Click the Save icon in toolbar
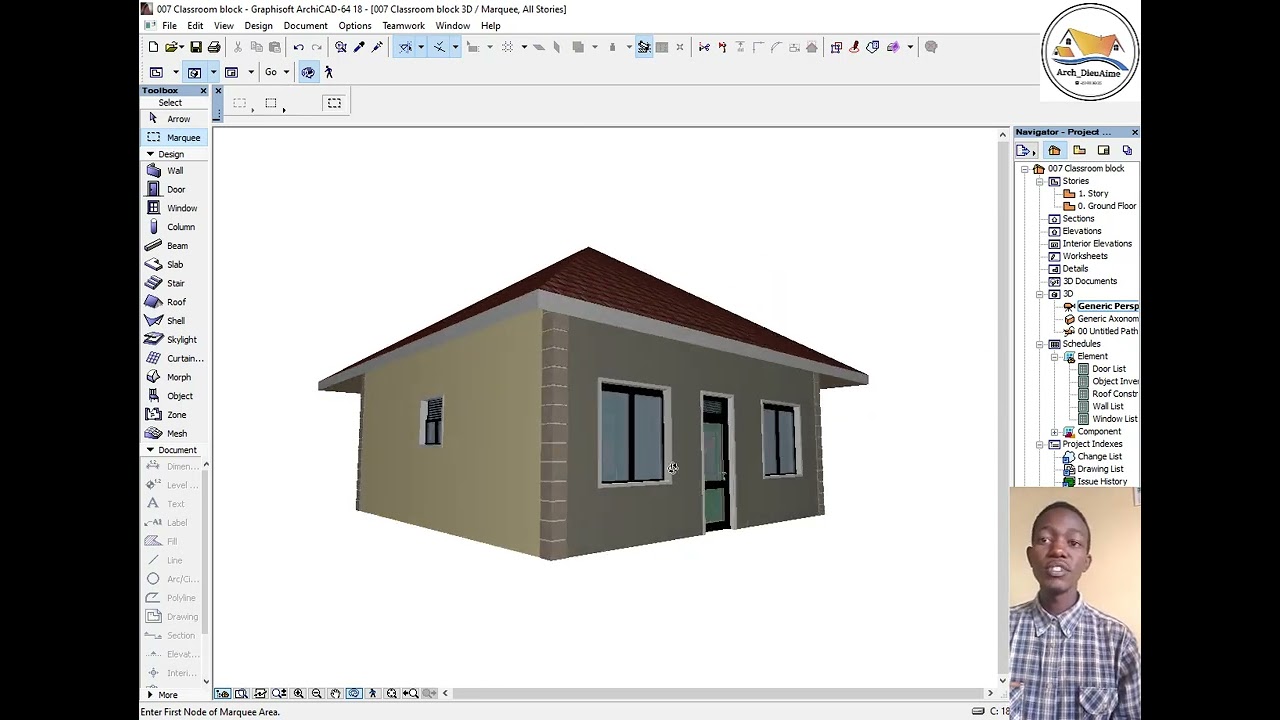The image size is (1280, 720). tap(196, 47)
